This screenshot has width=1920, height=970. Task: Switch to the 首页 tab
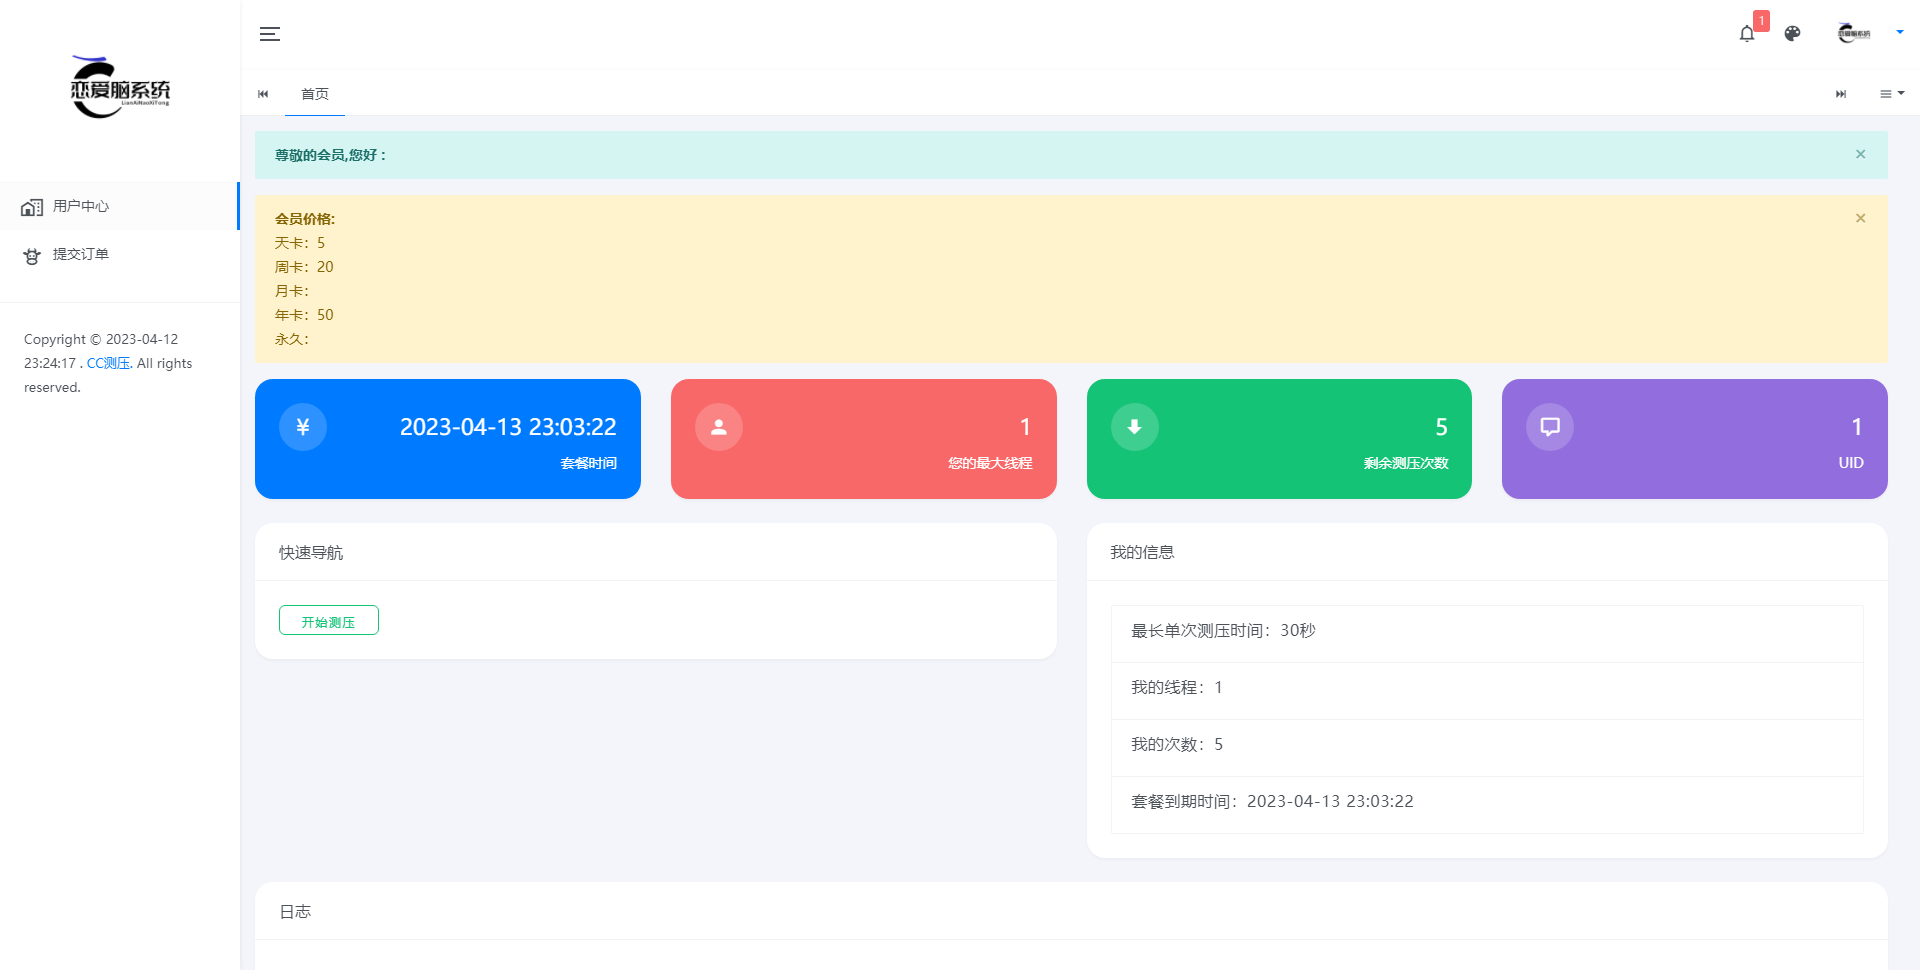(x=315, y=94)
